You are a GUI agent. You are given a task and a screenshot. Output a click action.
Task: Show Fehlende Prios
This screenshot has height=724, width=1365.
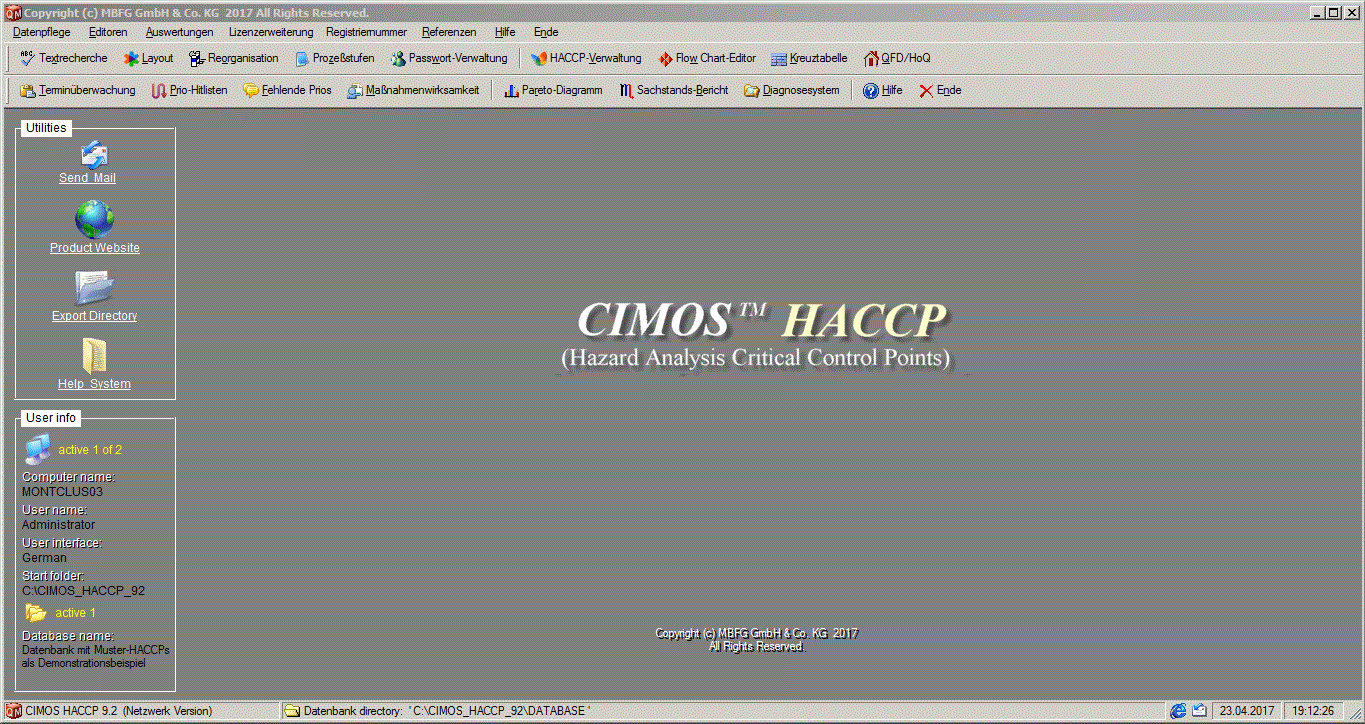(288, 90)
